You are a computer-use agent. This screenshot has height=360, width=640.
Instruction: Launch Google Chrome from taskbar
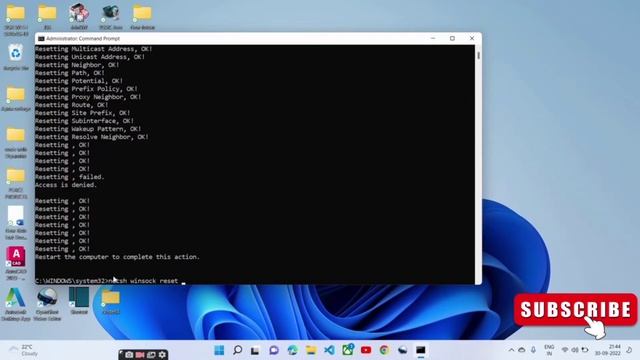[384, 350]
